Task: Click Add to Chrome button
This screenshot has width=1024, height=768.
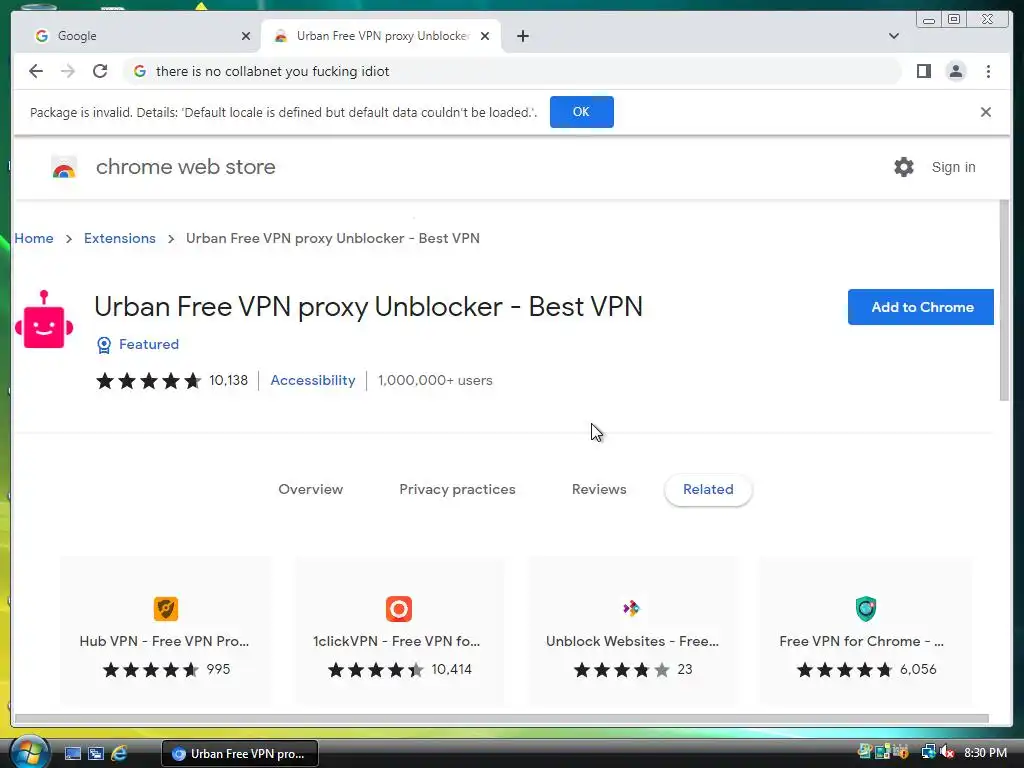Action: 921,307
